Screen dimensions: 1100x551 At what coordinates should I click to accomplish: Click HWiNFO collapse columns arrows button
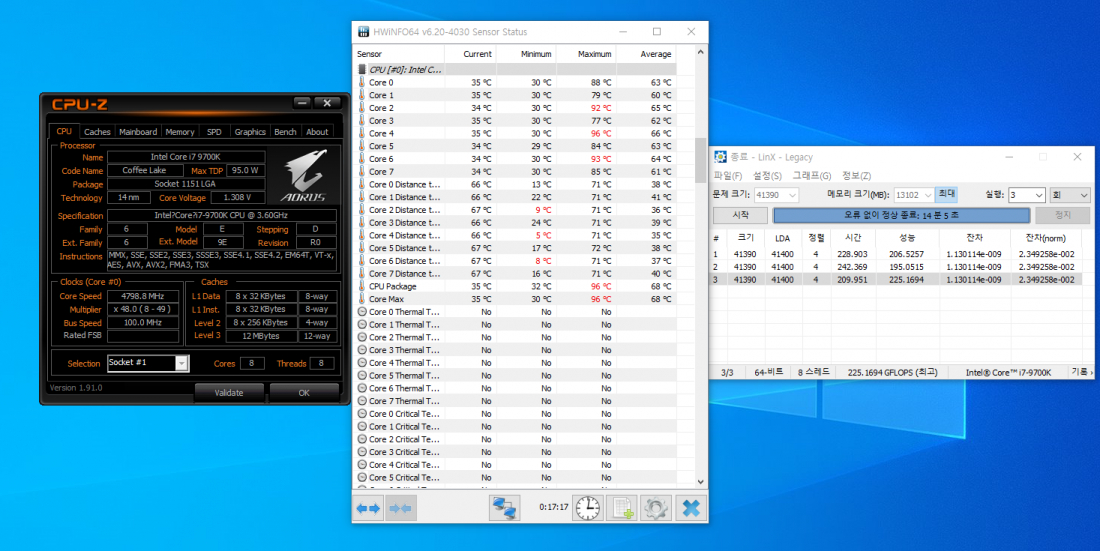tap(401, 507)
